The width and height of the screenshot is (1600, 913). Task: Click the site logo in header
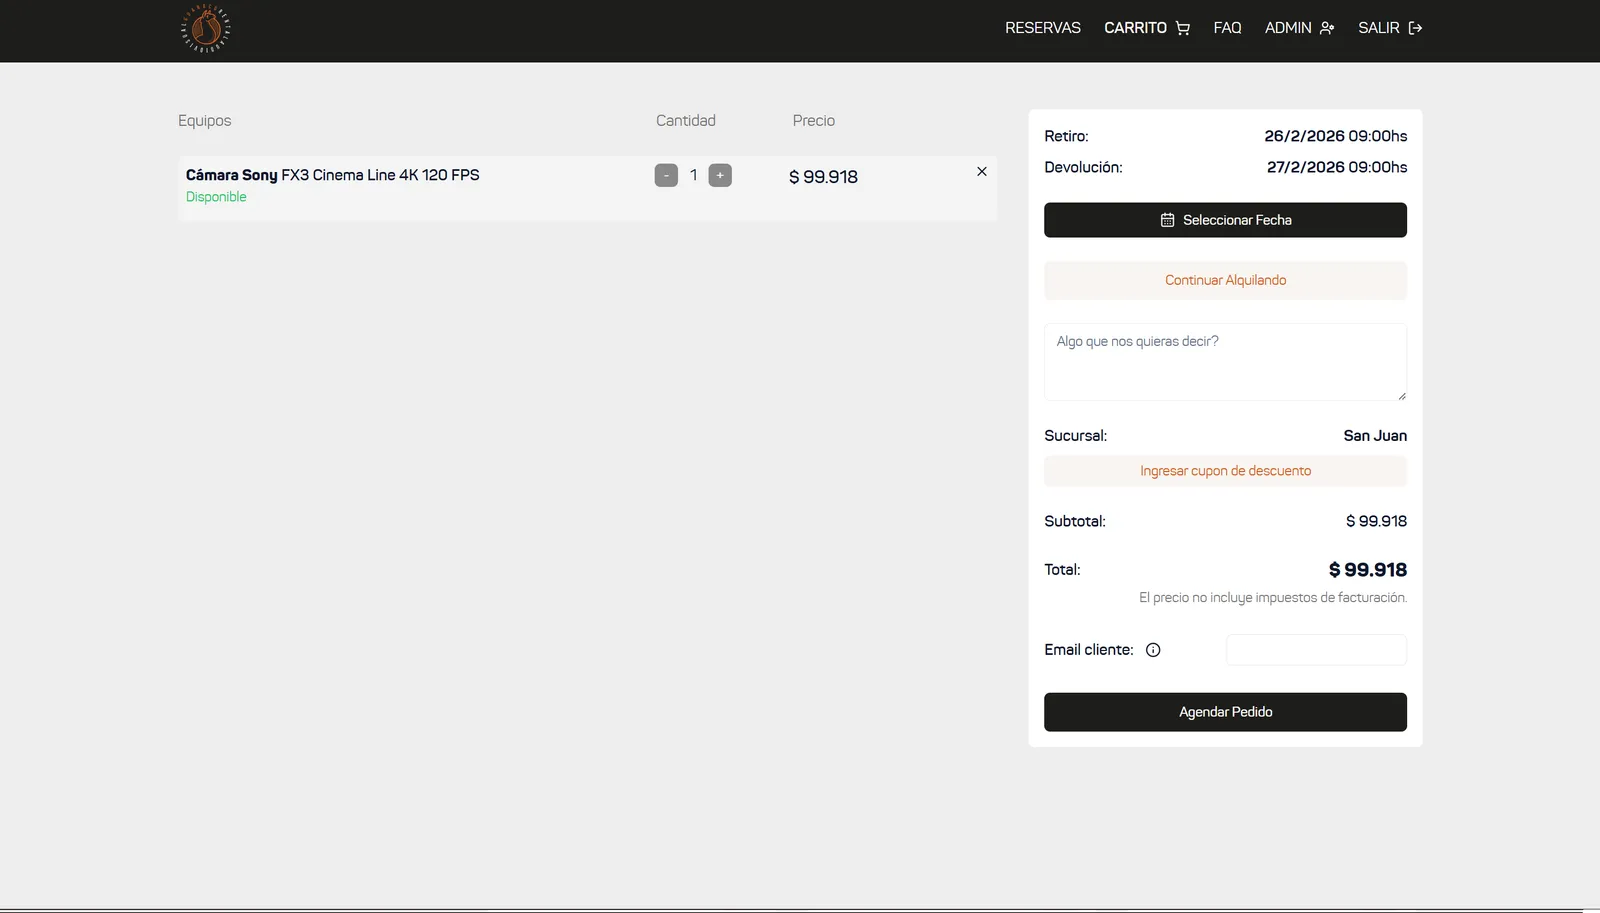tap(206, 28)
